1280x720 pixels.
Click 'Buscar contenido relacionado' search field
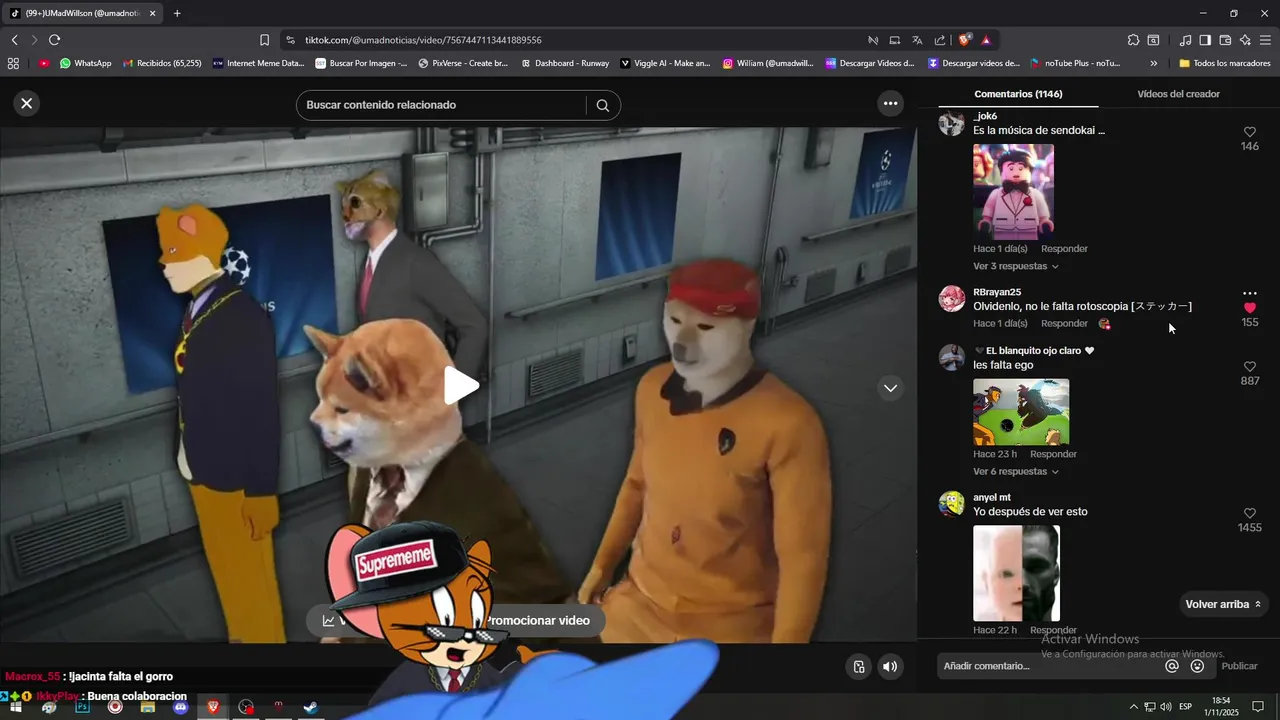[x=440, y=105]
